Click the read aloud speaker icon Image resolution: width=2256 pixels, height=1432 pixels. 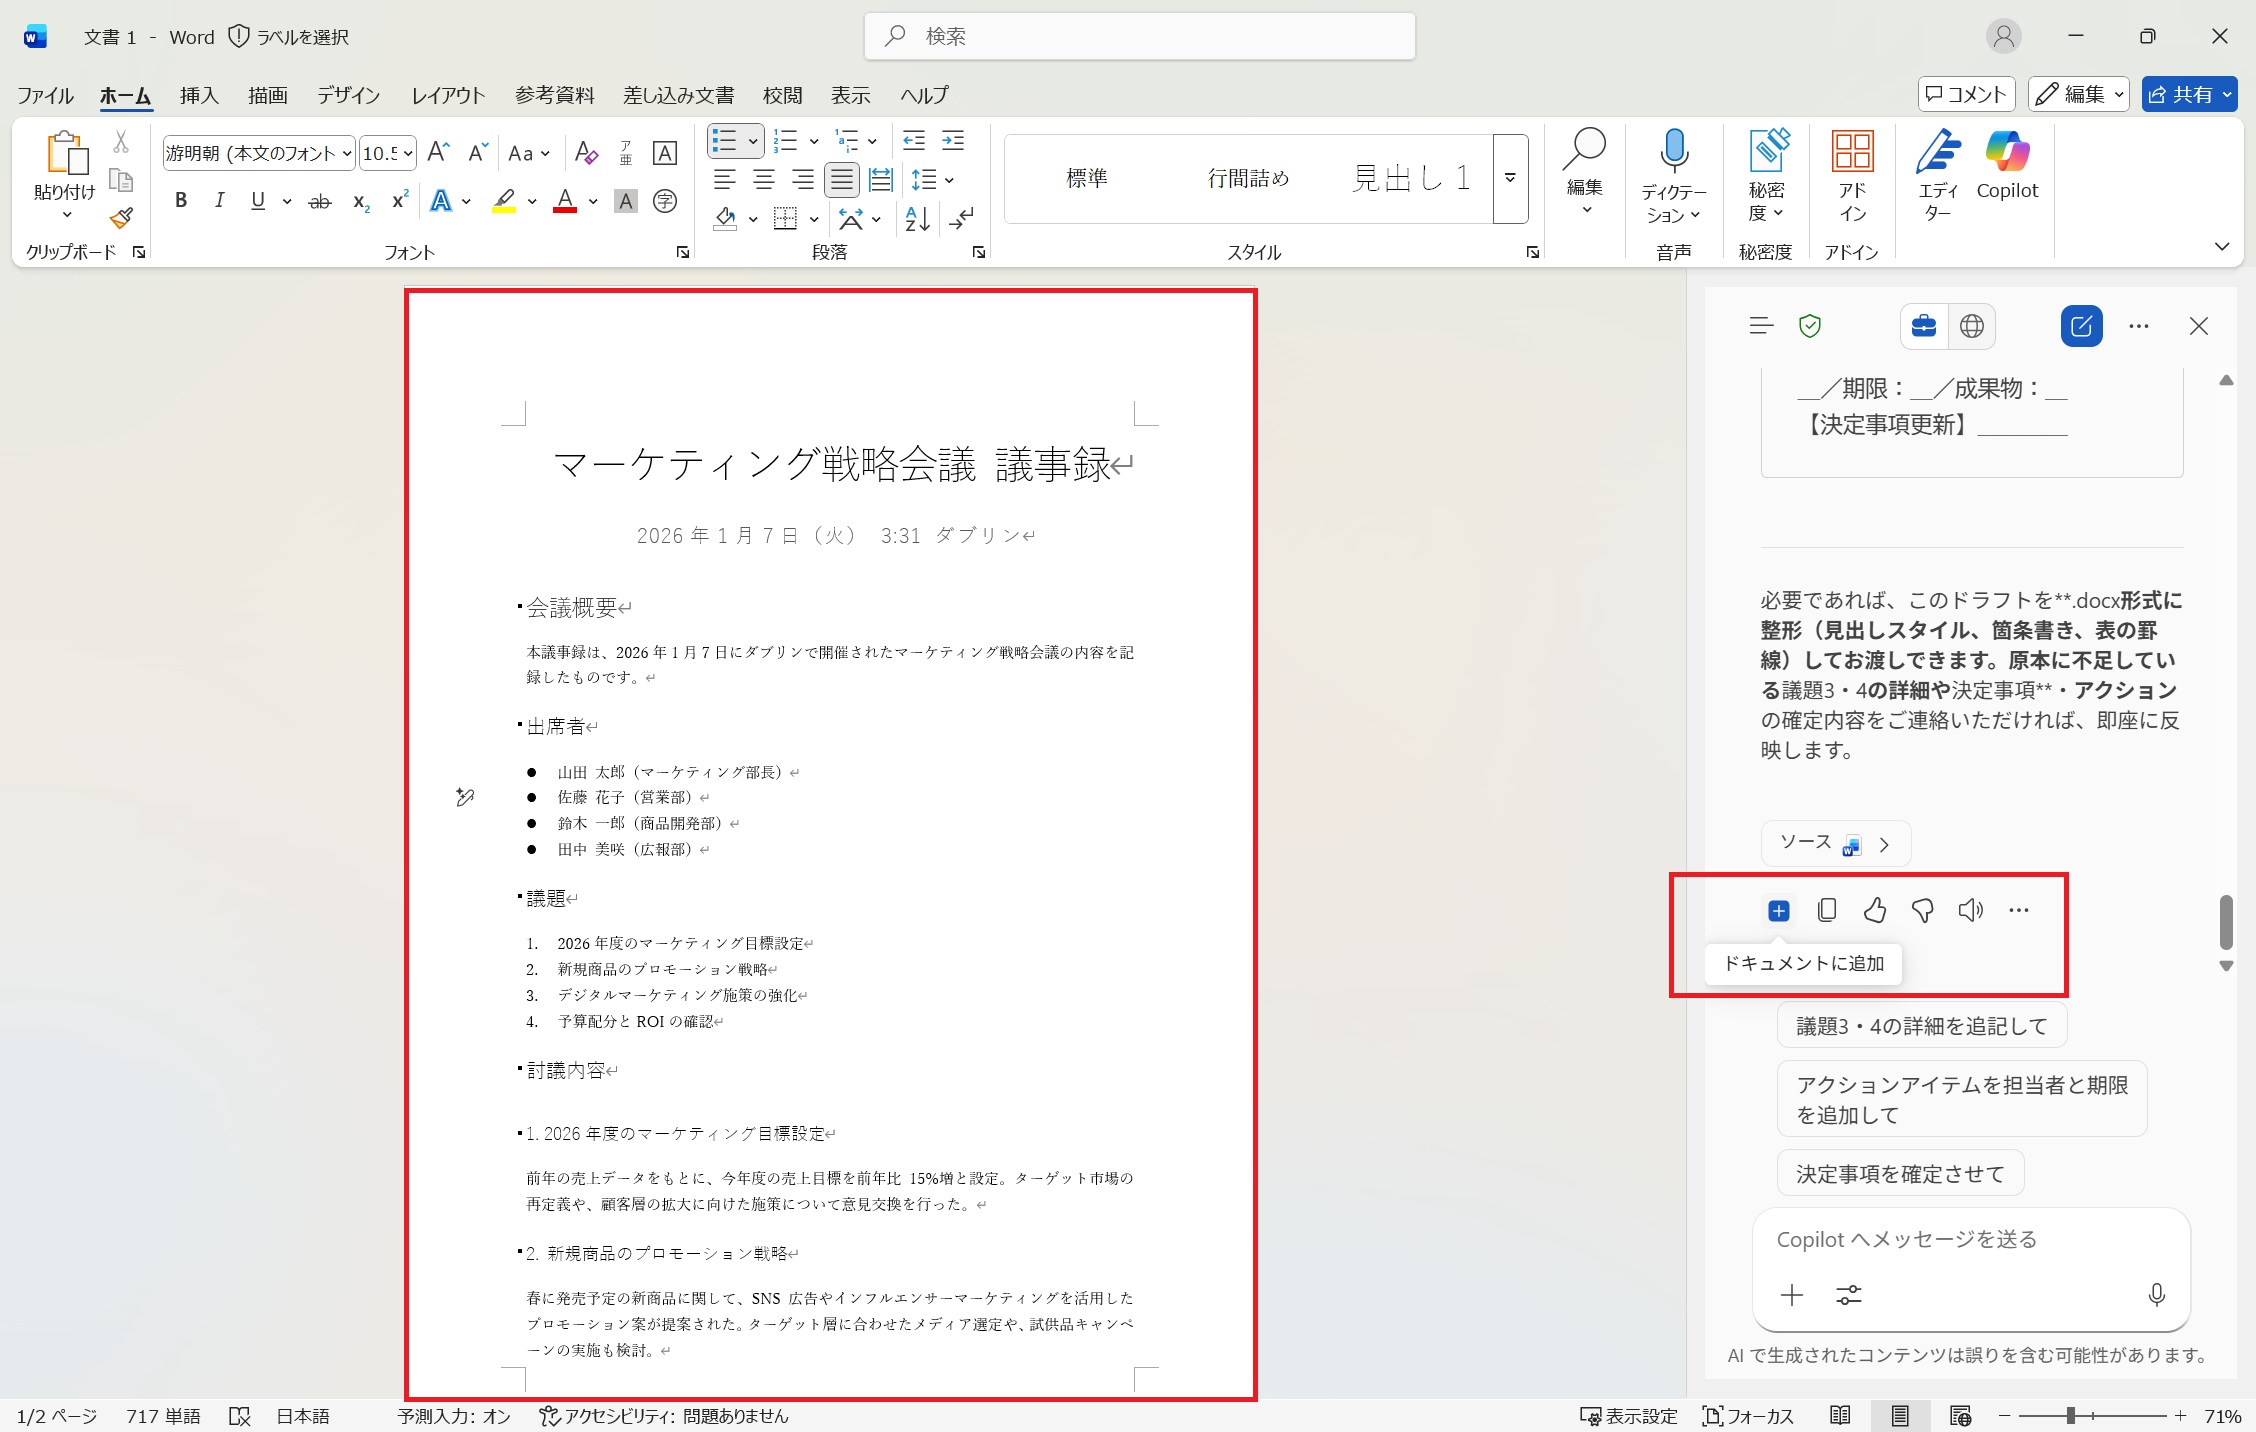[x=1970, y=910]
